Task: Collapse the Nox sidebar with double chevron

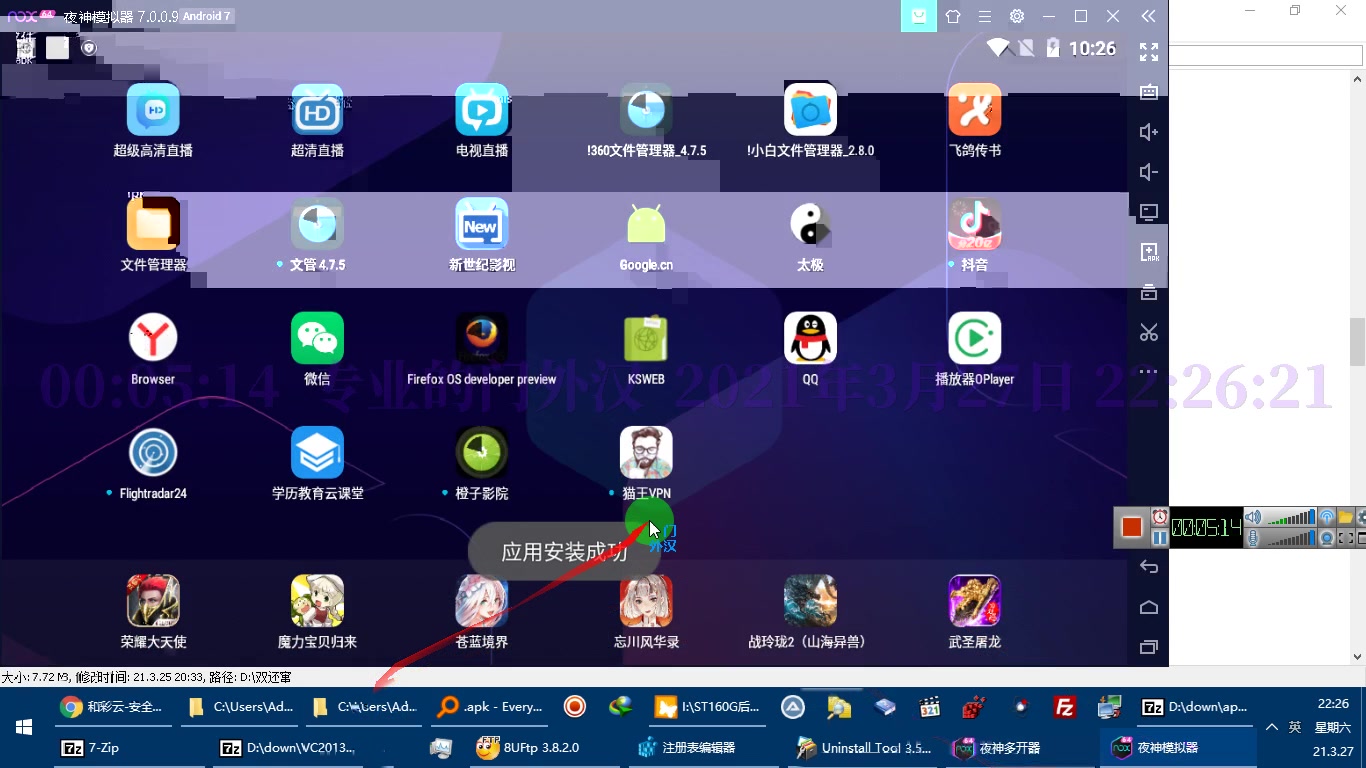Action: coord(1149,16)
